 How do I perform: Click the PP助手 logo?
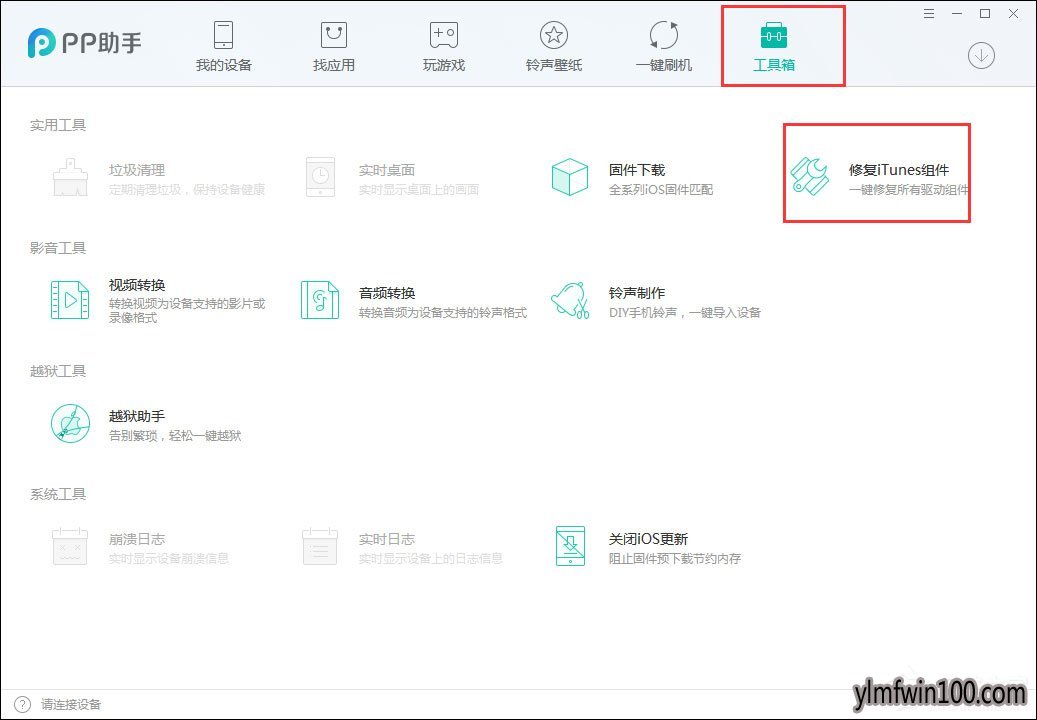[85, 43]
